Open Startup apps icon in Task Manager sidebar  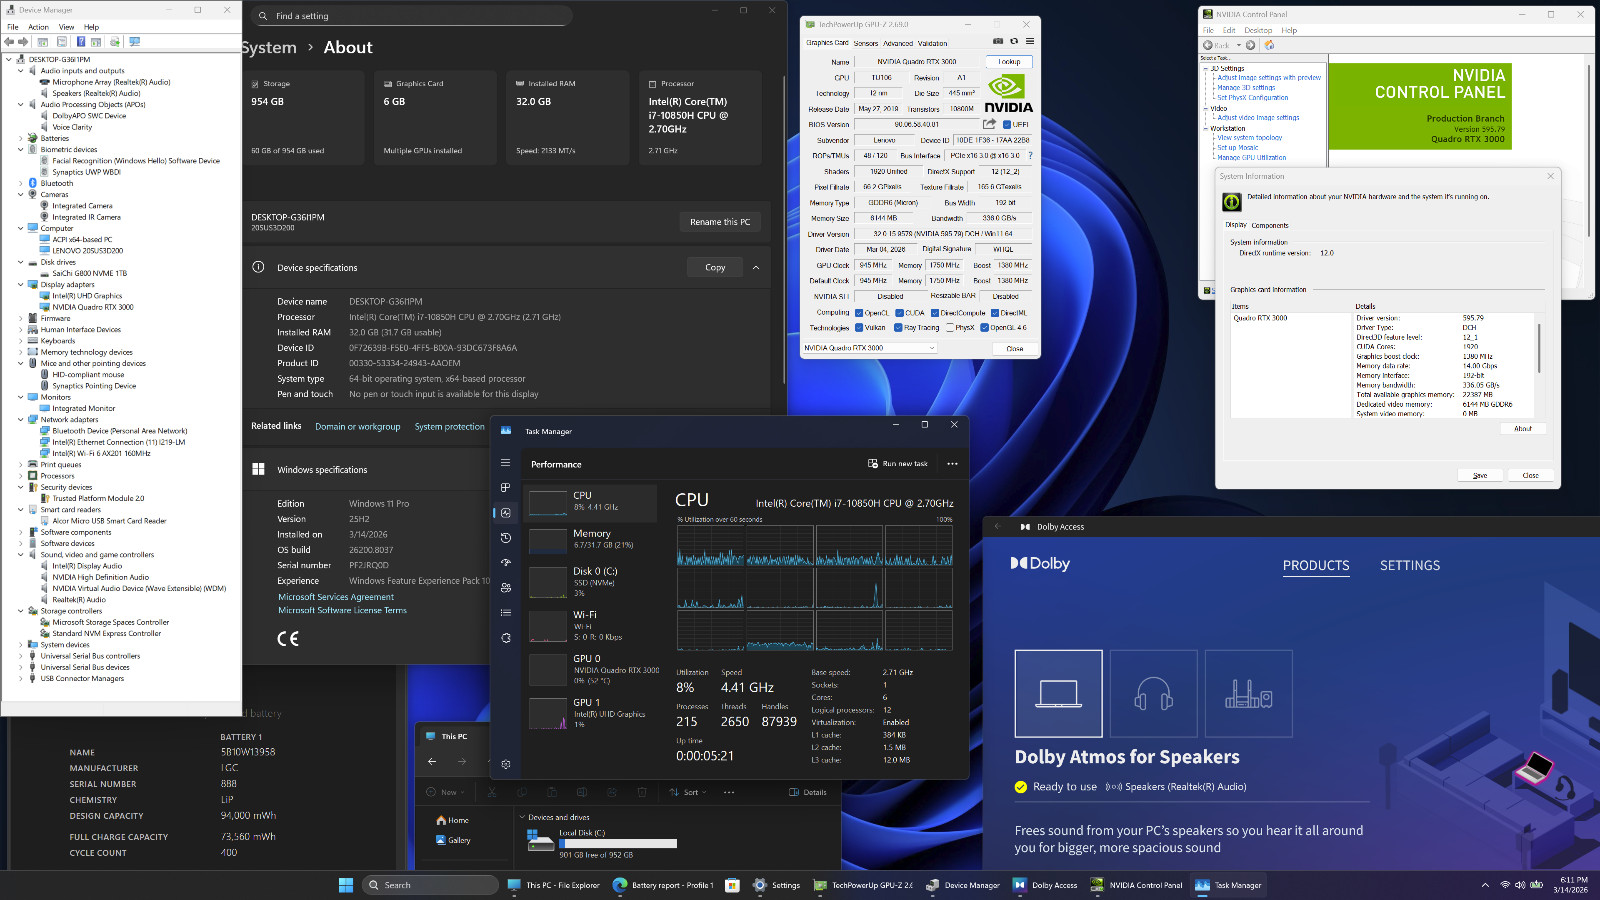coord(506,563)
